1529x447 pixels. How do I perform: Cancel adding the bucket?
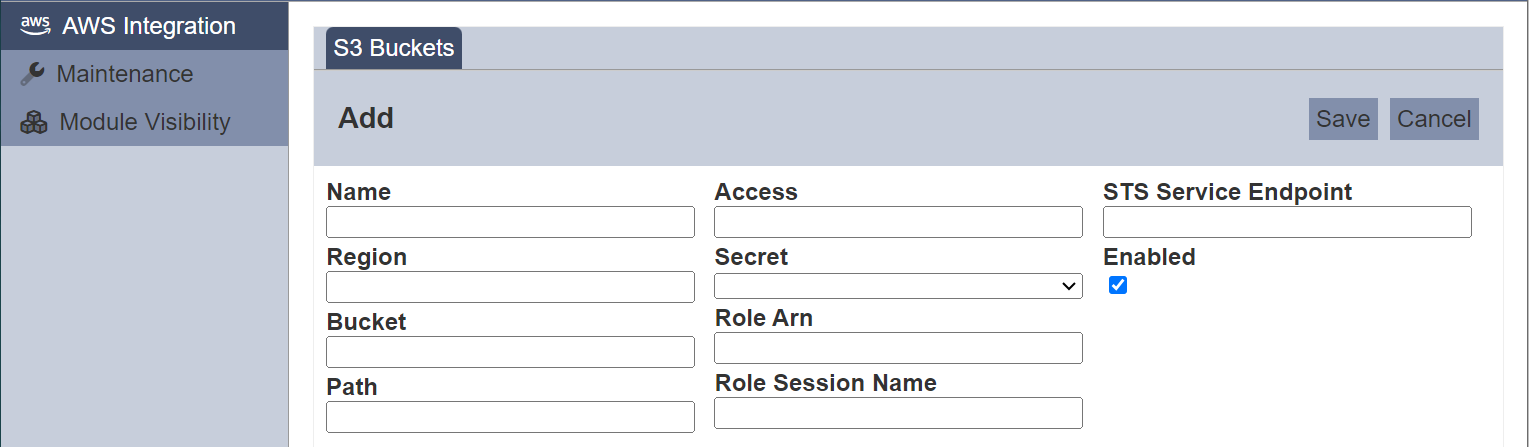point(1434,119)
